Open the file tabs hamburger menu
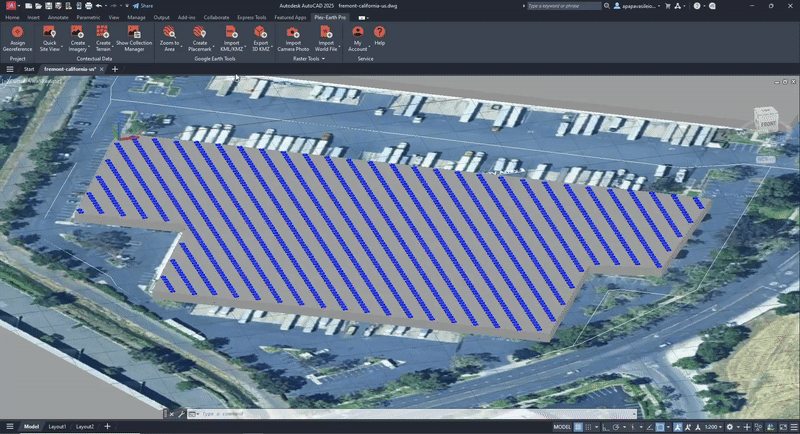 coord(10,69)
